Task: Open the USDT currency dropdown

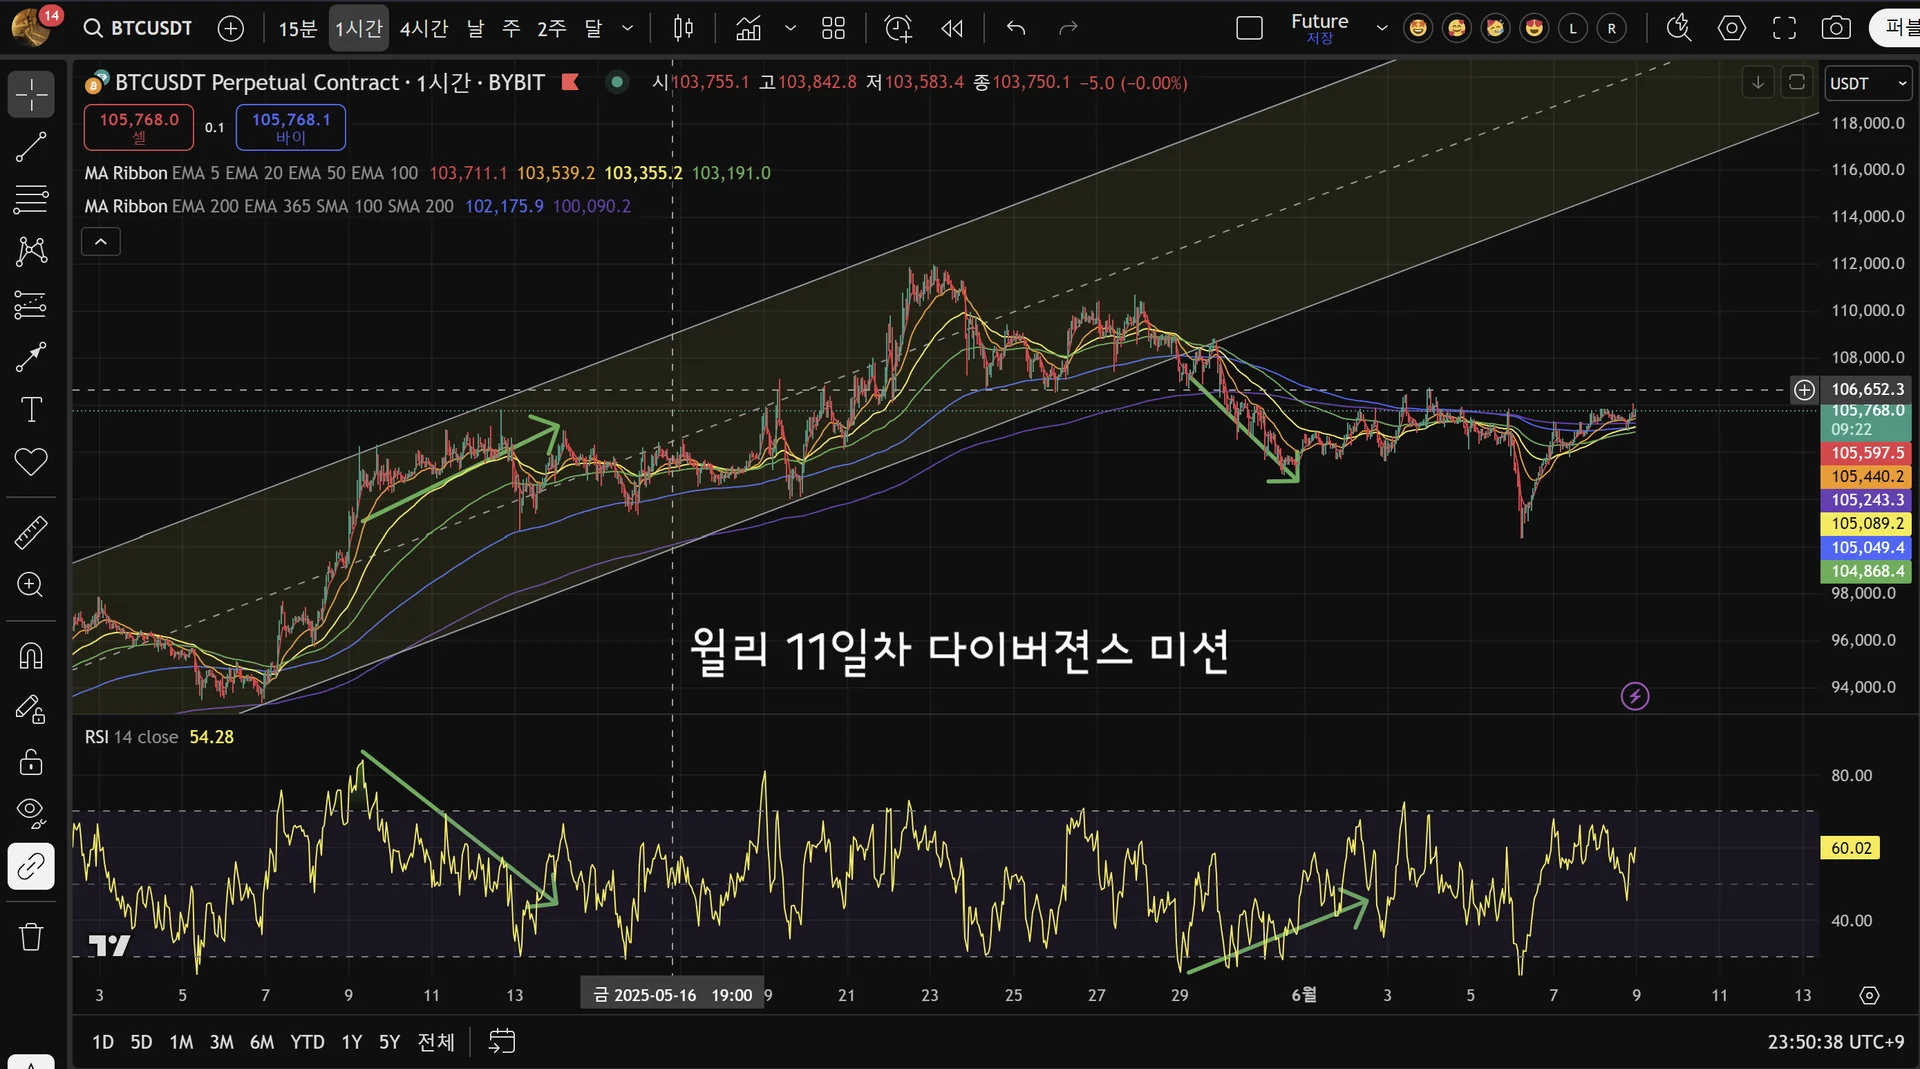Action: point(1868,84)
